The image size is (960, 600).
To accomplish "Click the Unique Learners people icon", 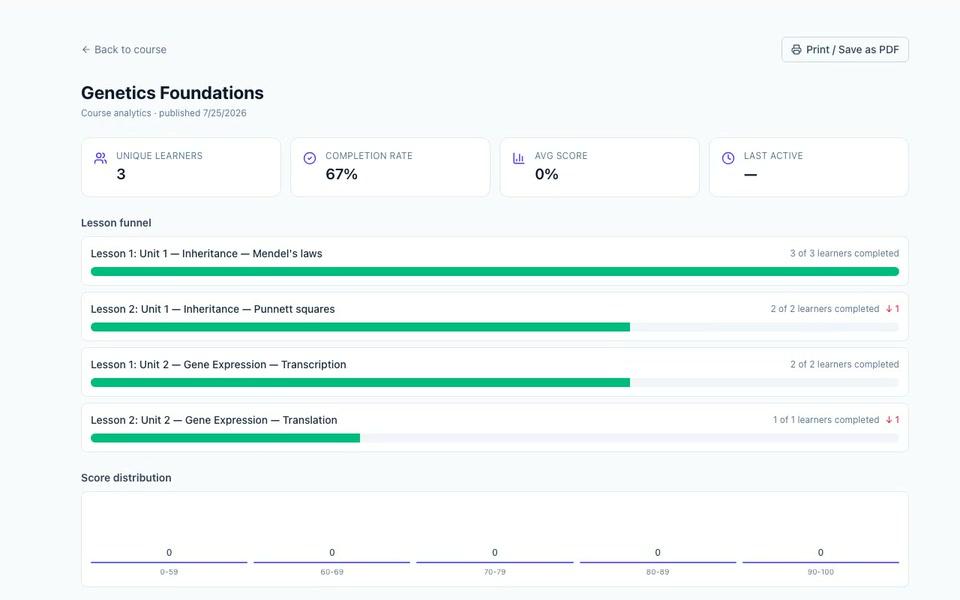I will pyautogui.click(x=100, y=158).
